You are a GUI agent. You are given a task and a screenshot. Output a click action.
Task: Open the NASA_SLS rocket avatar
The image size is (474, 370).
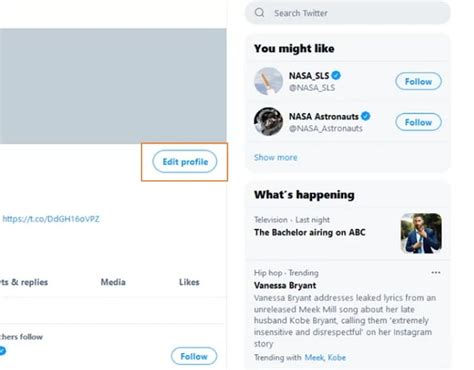(268, 81)
